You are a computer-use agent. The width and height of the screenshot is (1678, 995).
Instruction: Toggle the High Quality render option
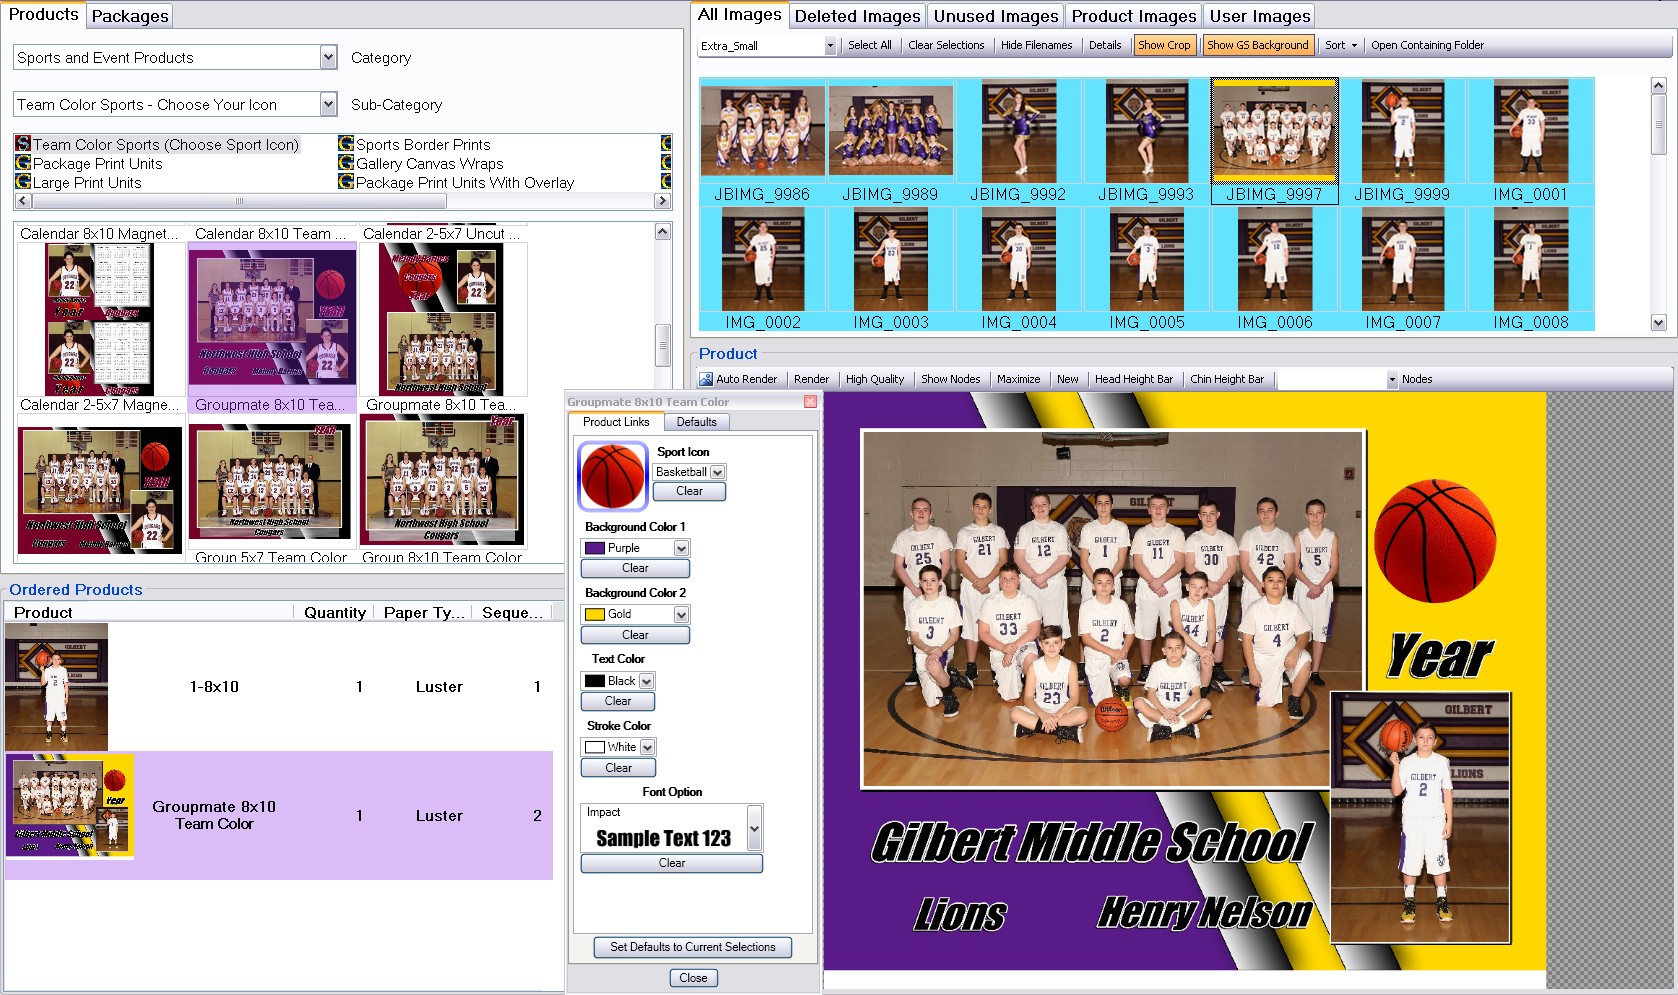click(874, 379)
